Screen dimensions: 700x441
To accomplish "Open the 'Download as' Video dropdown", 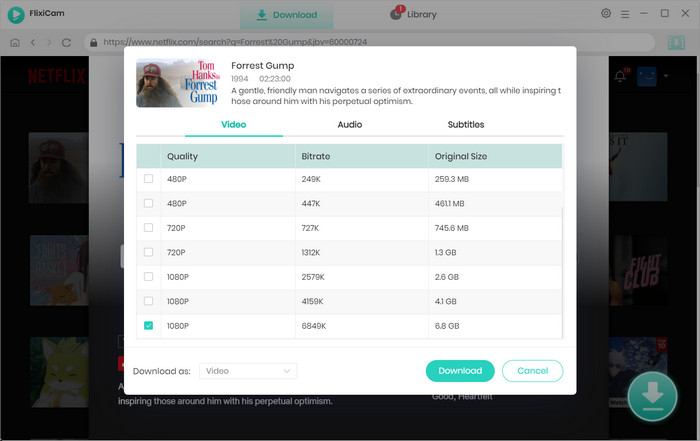I will click(x=248, y=371).
